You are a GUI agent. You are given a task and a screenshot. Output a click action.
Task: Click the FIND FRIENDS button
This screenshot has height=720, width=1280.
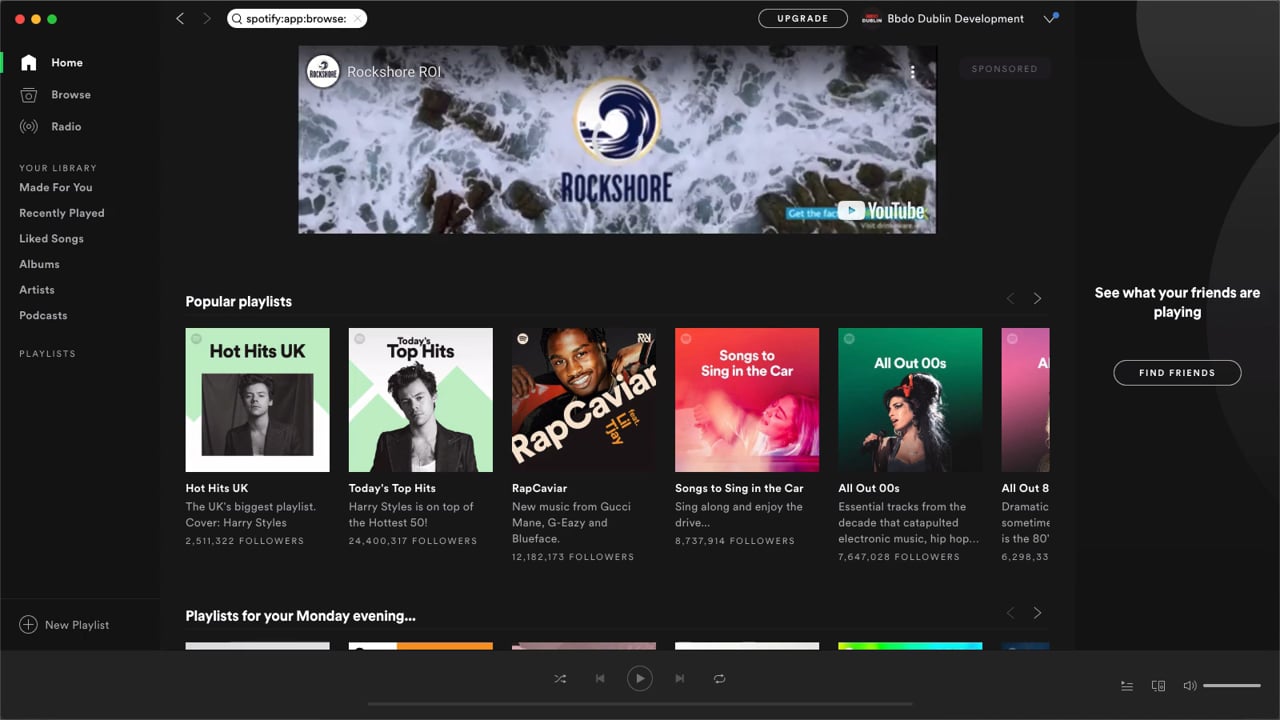1177,372
